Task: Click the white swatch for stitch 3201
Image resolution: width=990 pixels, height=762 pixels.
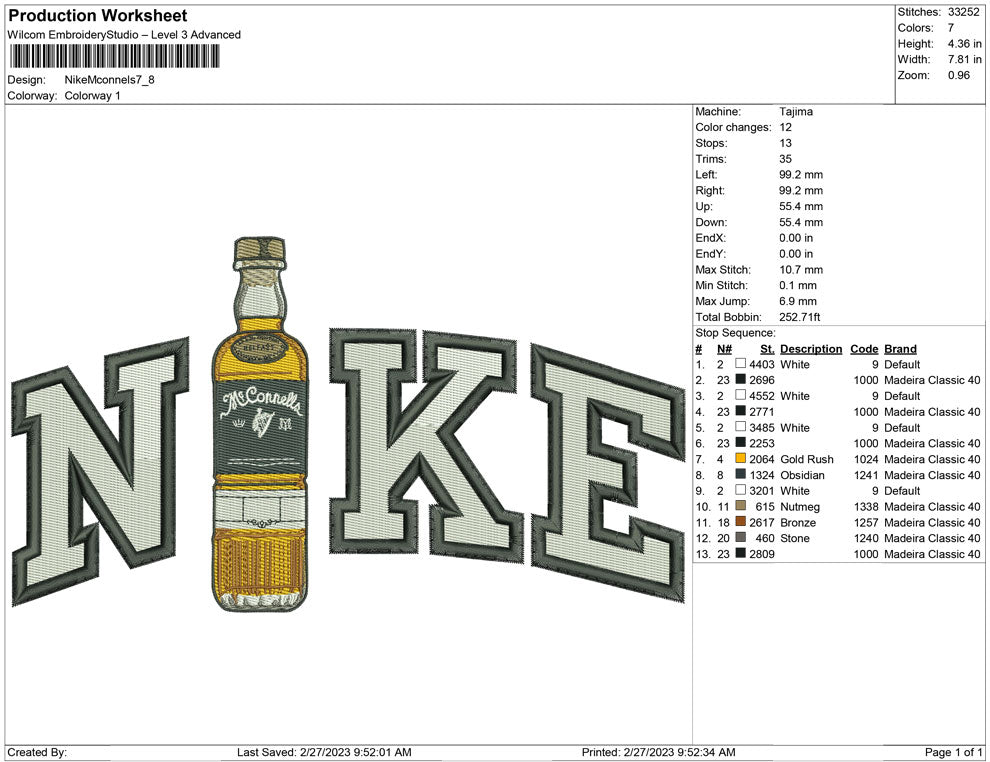Action: [741, 490]
